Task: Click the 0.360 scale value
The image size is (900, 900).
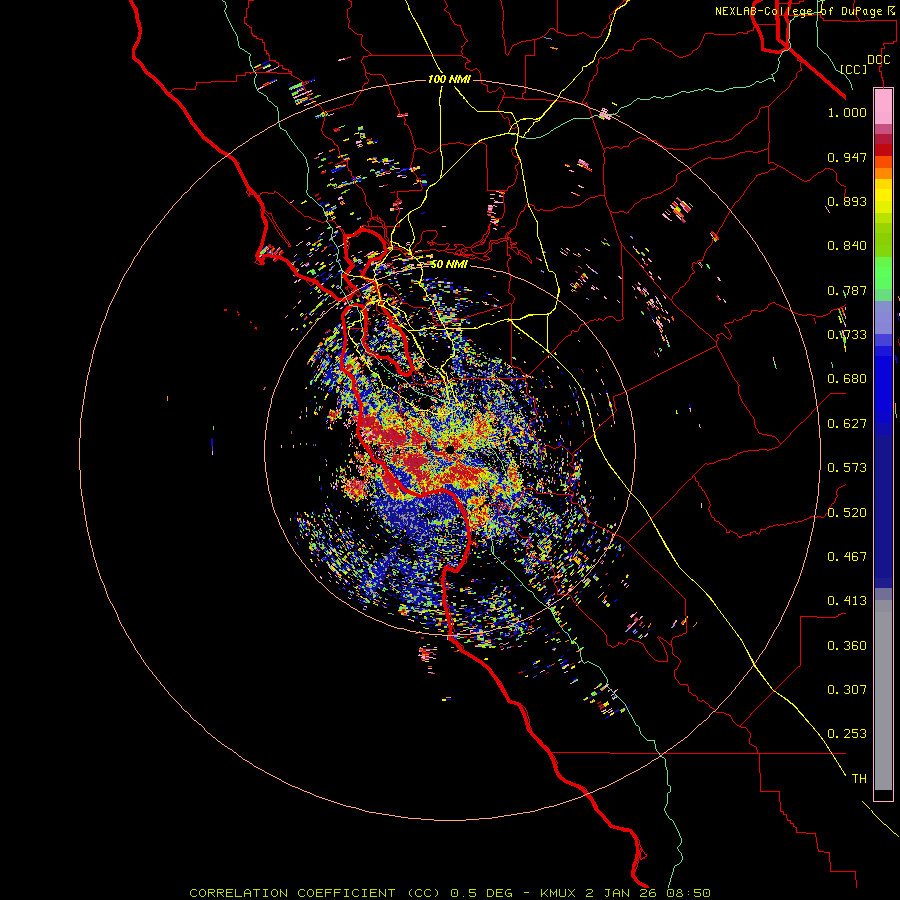Action: 847,646
